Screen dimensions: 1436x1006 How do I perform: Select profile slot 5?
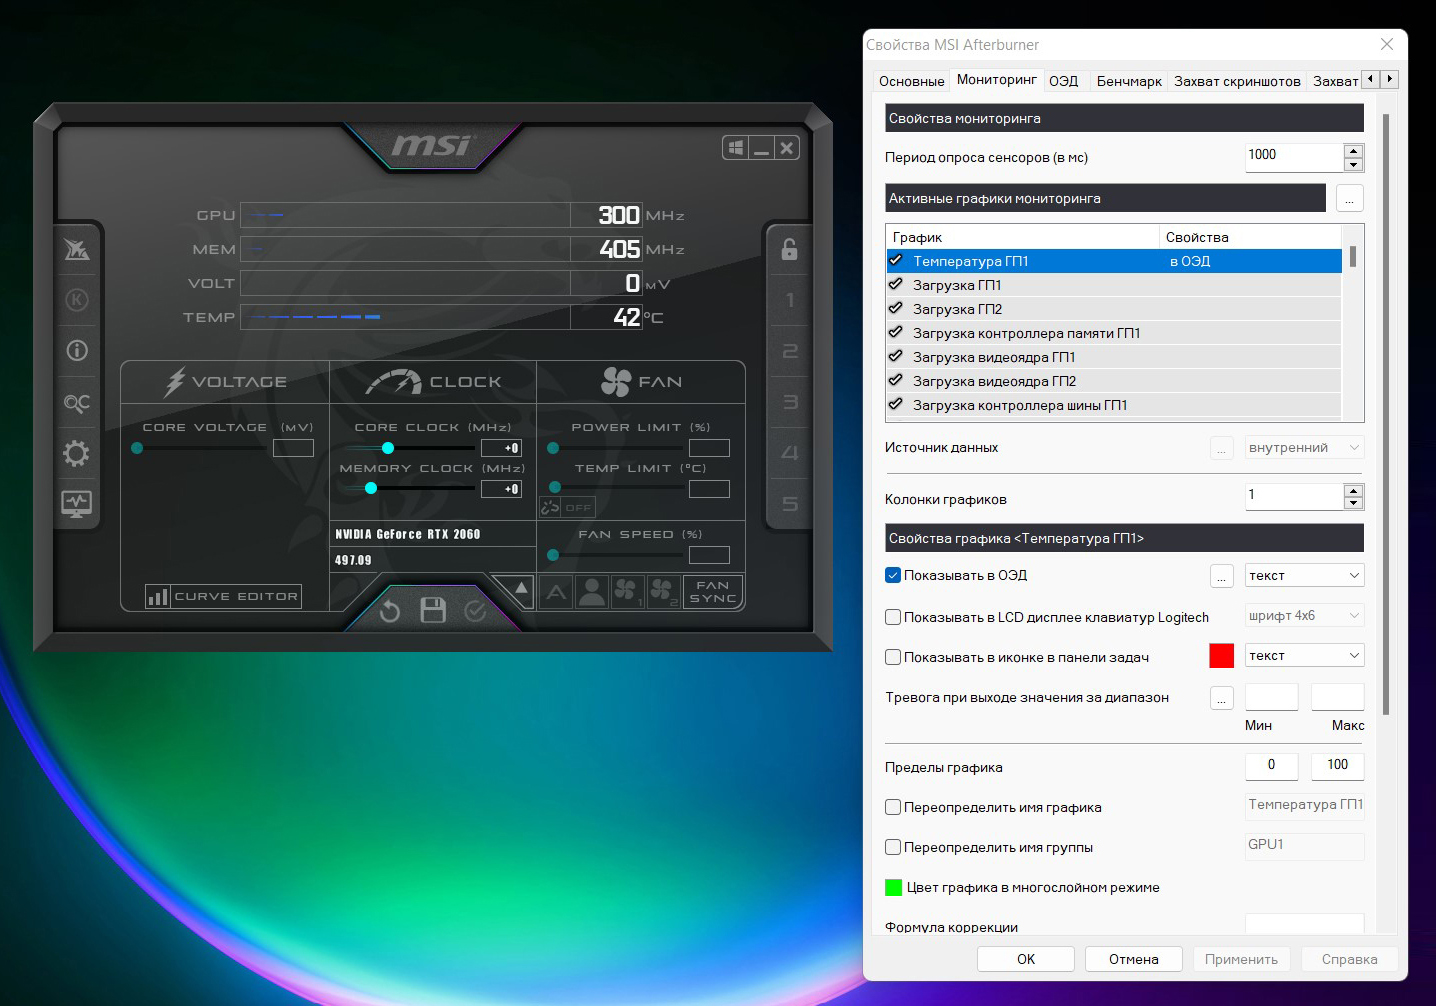coord(789,504)
